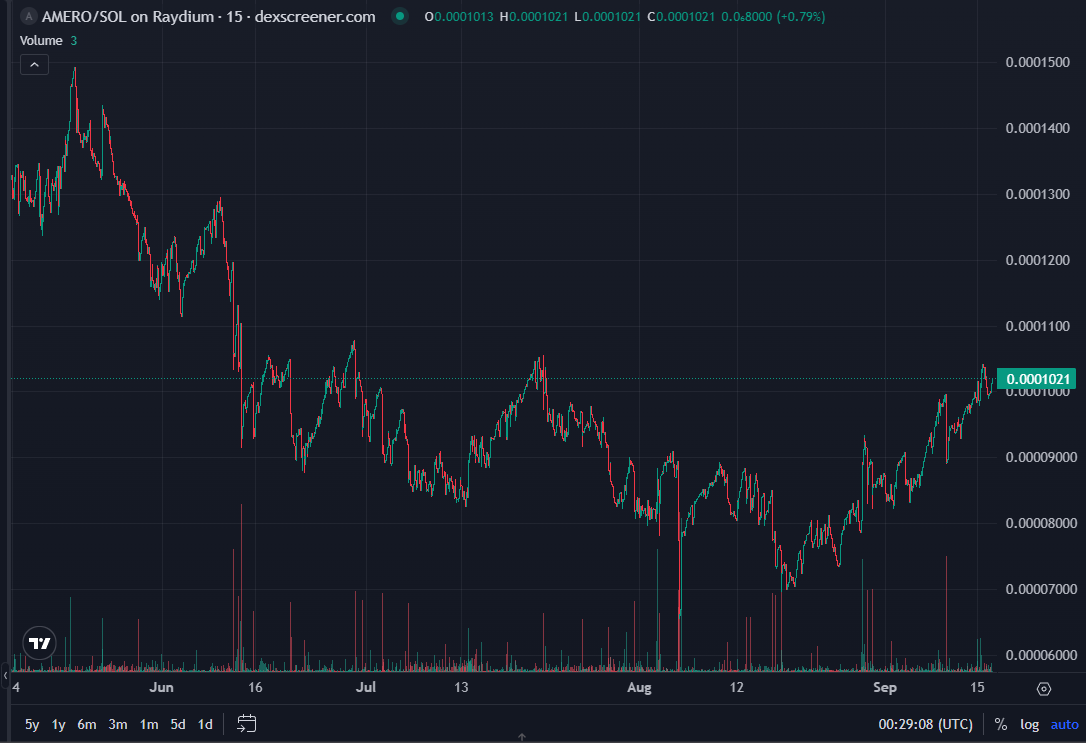This screenshot has height=743, width=1086.
Task: Collapse the indicator legend chevron
Action: coord(34,64)
